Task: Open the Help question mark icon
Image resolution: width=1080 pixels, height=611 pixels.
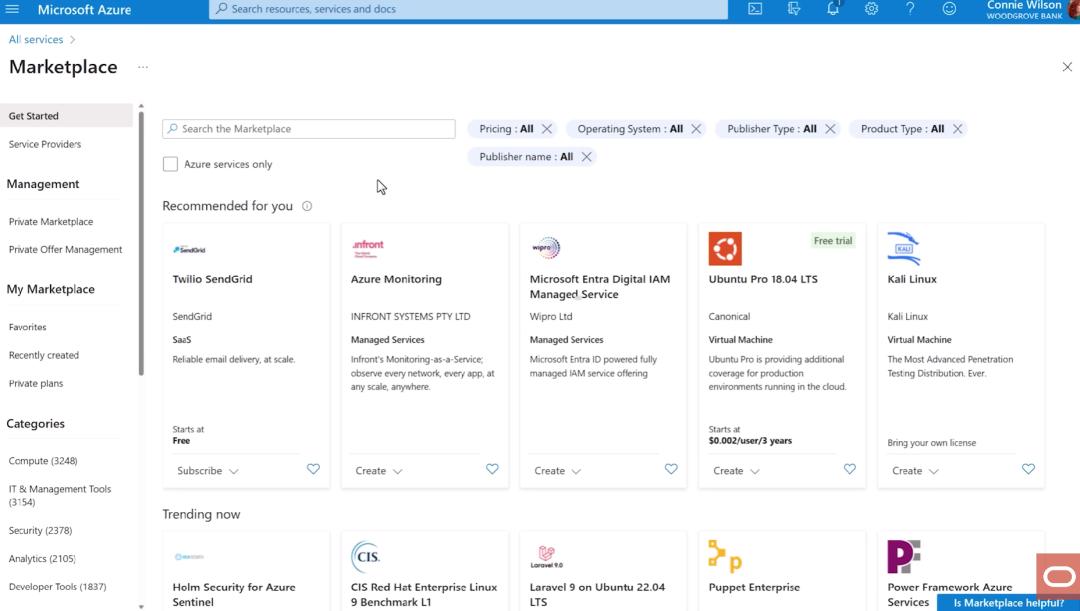Action: pos(910,9)
